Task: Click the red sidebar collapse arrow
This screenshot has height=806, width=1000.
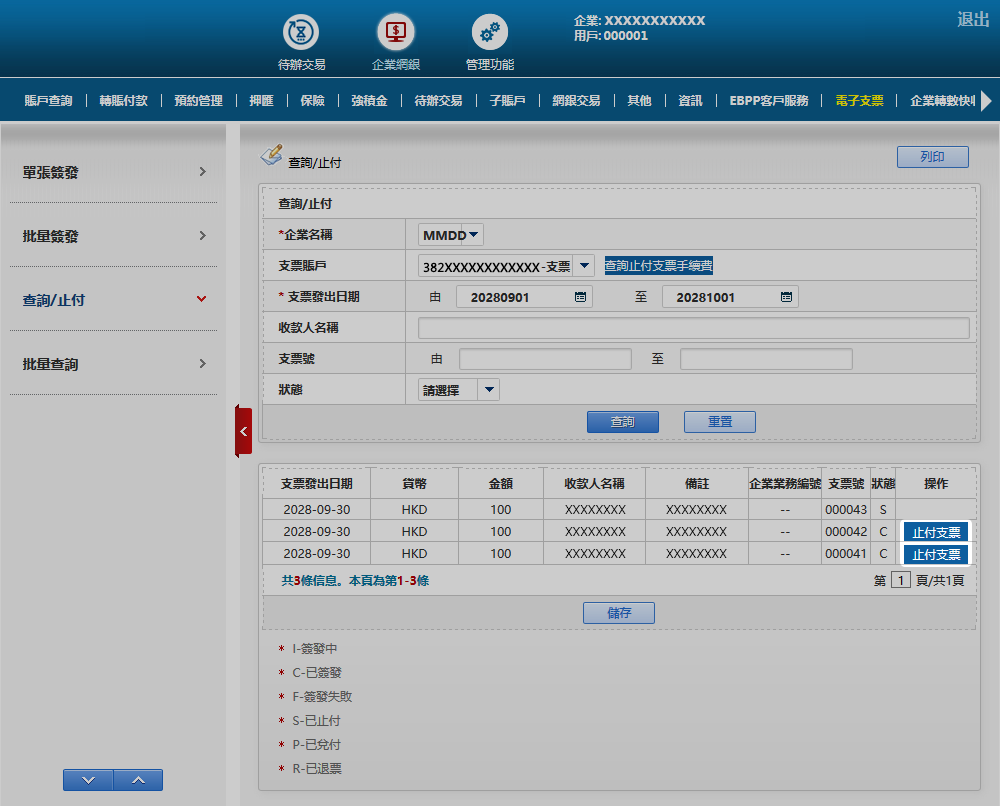Action: click(243, 431)
